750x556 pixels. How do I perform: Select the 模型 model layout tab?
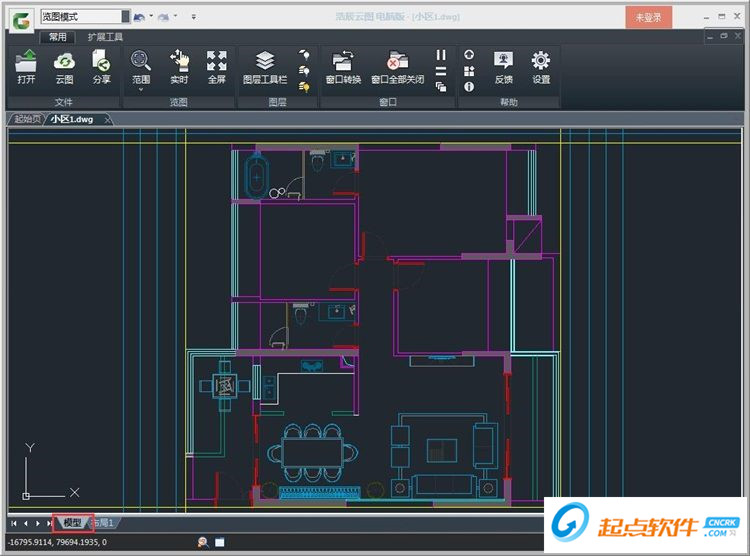click(x=72, y=523)
